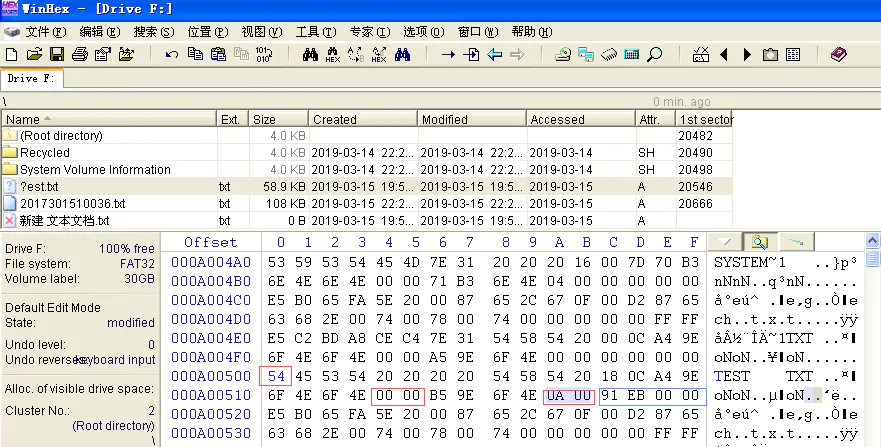
Task: Sort by the Size column header
Action: pyautogui.click(x=278, y=119)
